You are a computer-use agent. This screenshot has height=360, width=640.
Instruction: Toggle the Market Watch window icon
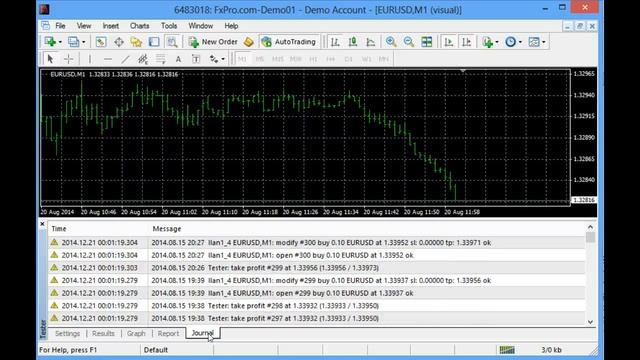pyautogui.click(x=101, y=42)
